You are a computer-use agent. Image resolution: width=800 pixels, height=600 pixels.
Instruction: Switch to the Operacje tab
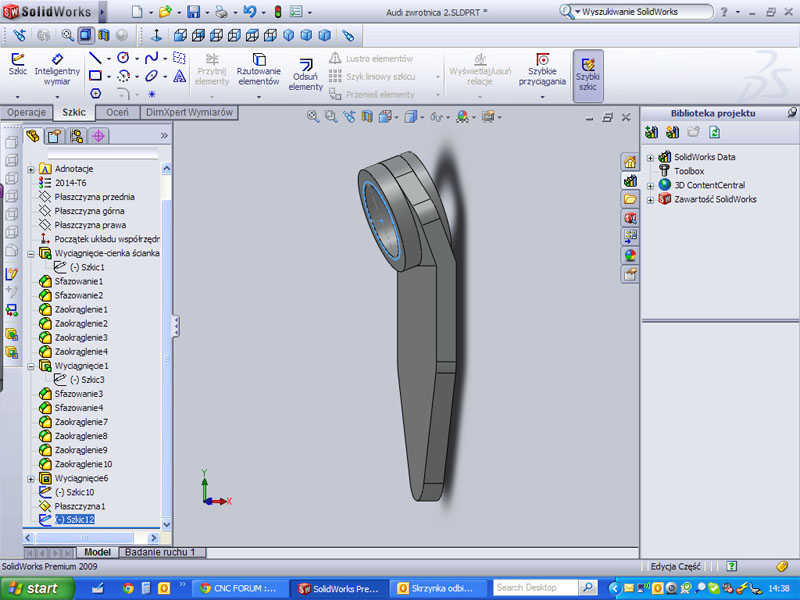26,112
